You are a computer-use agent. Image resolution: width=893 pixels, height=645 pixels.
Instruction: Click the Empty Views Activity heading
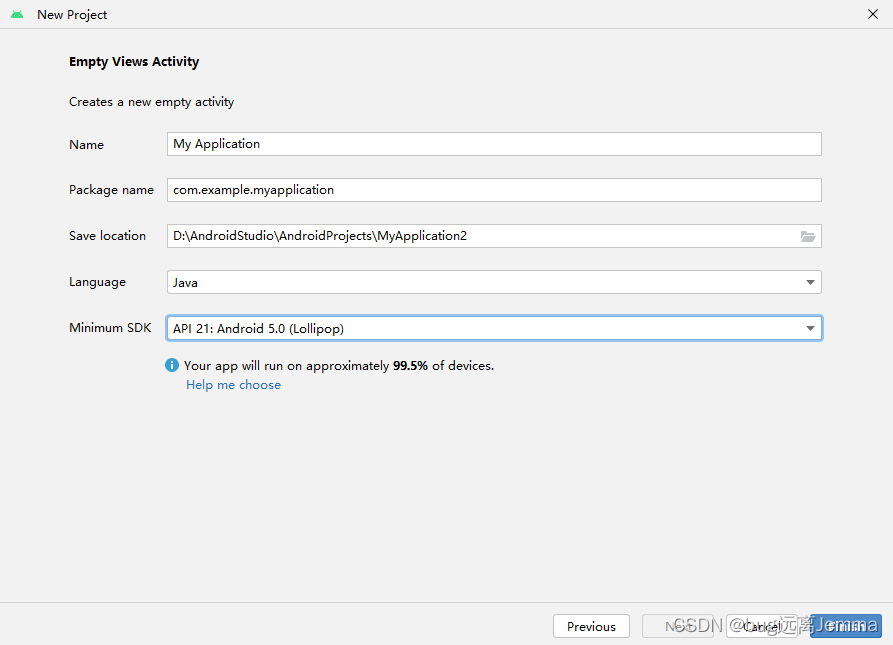(134, 61)
